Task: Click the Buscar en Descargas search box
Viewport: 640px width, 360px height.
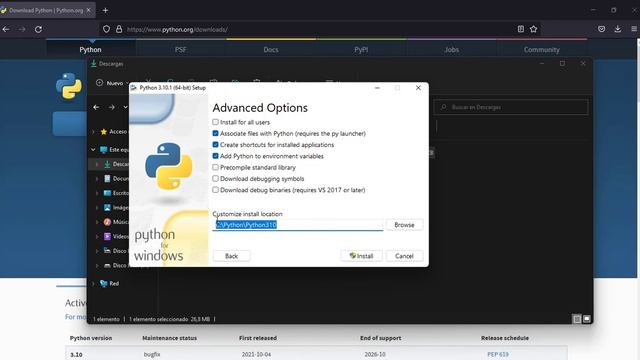Action: point(511,107)
